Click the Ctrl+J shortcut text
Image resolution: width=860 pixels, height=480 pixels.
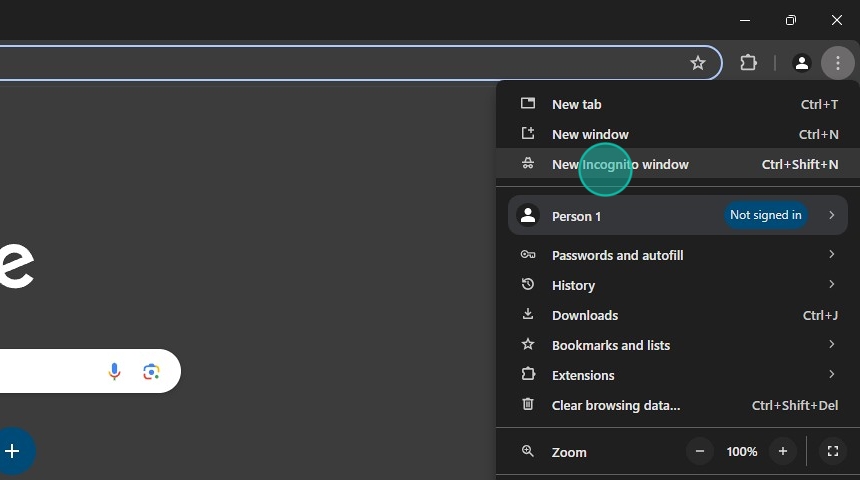pos(821,315)
